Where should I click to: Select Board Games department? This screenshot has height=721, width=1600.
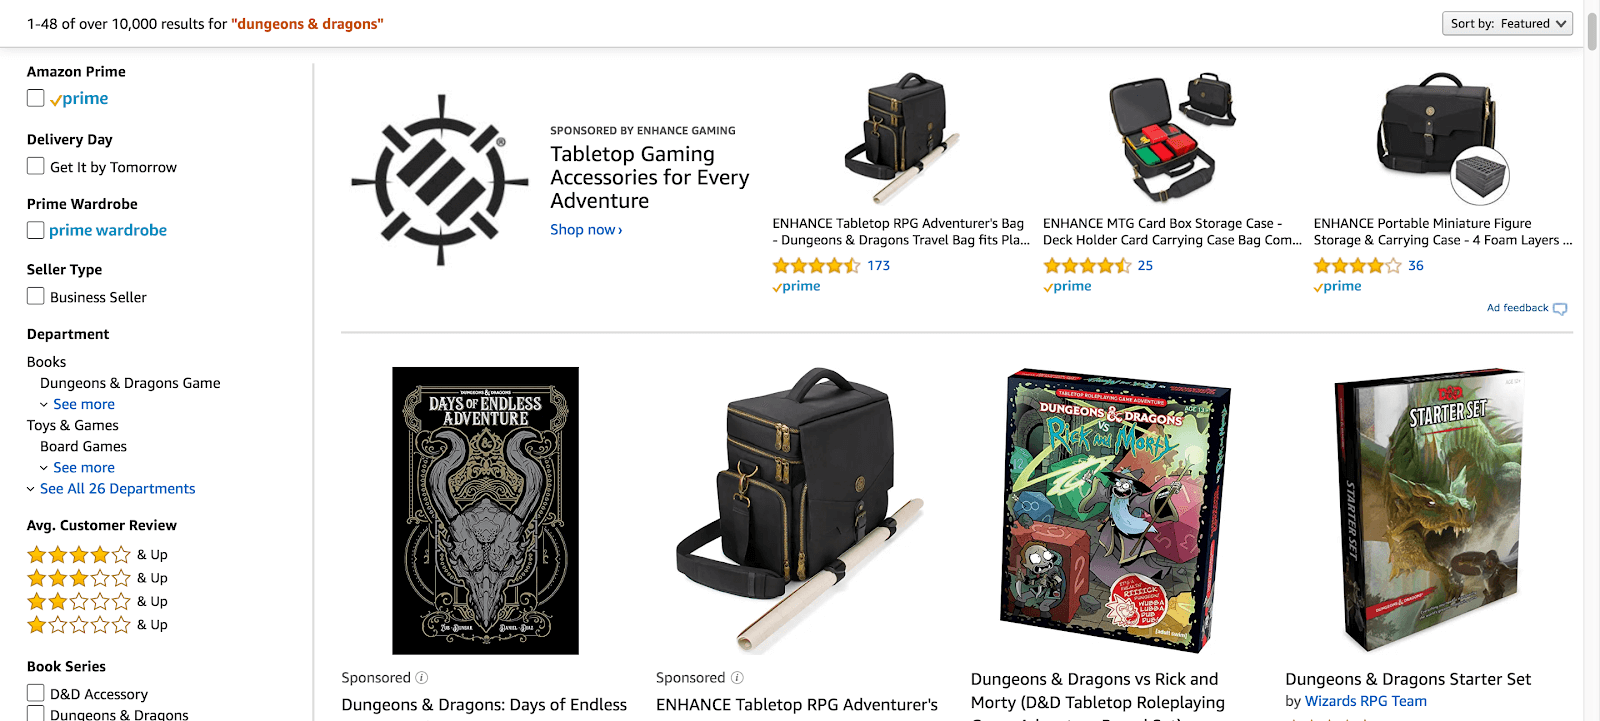(x=83, y=447)
